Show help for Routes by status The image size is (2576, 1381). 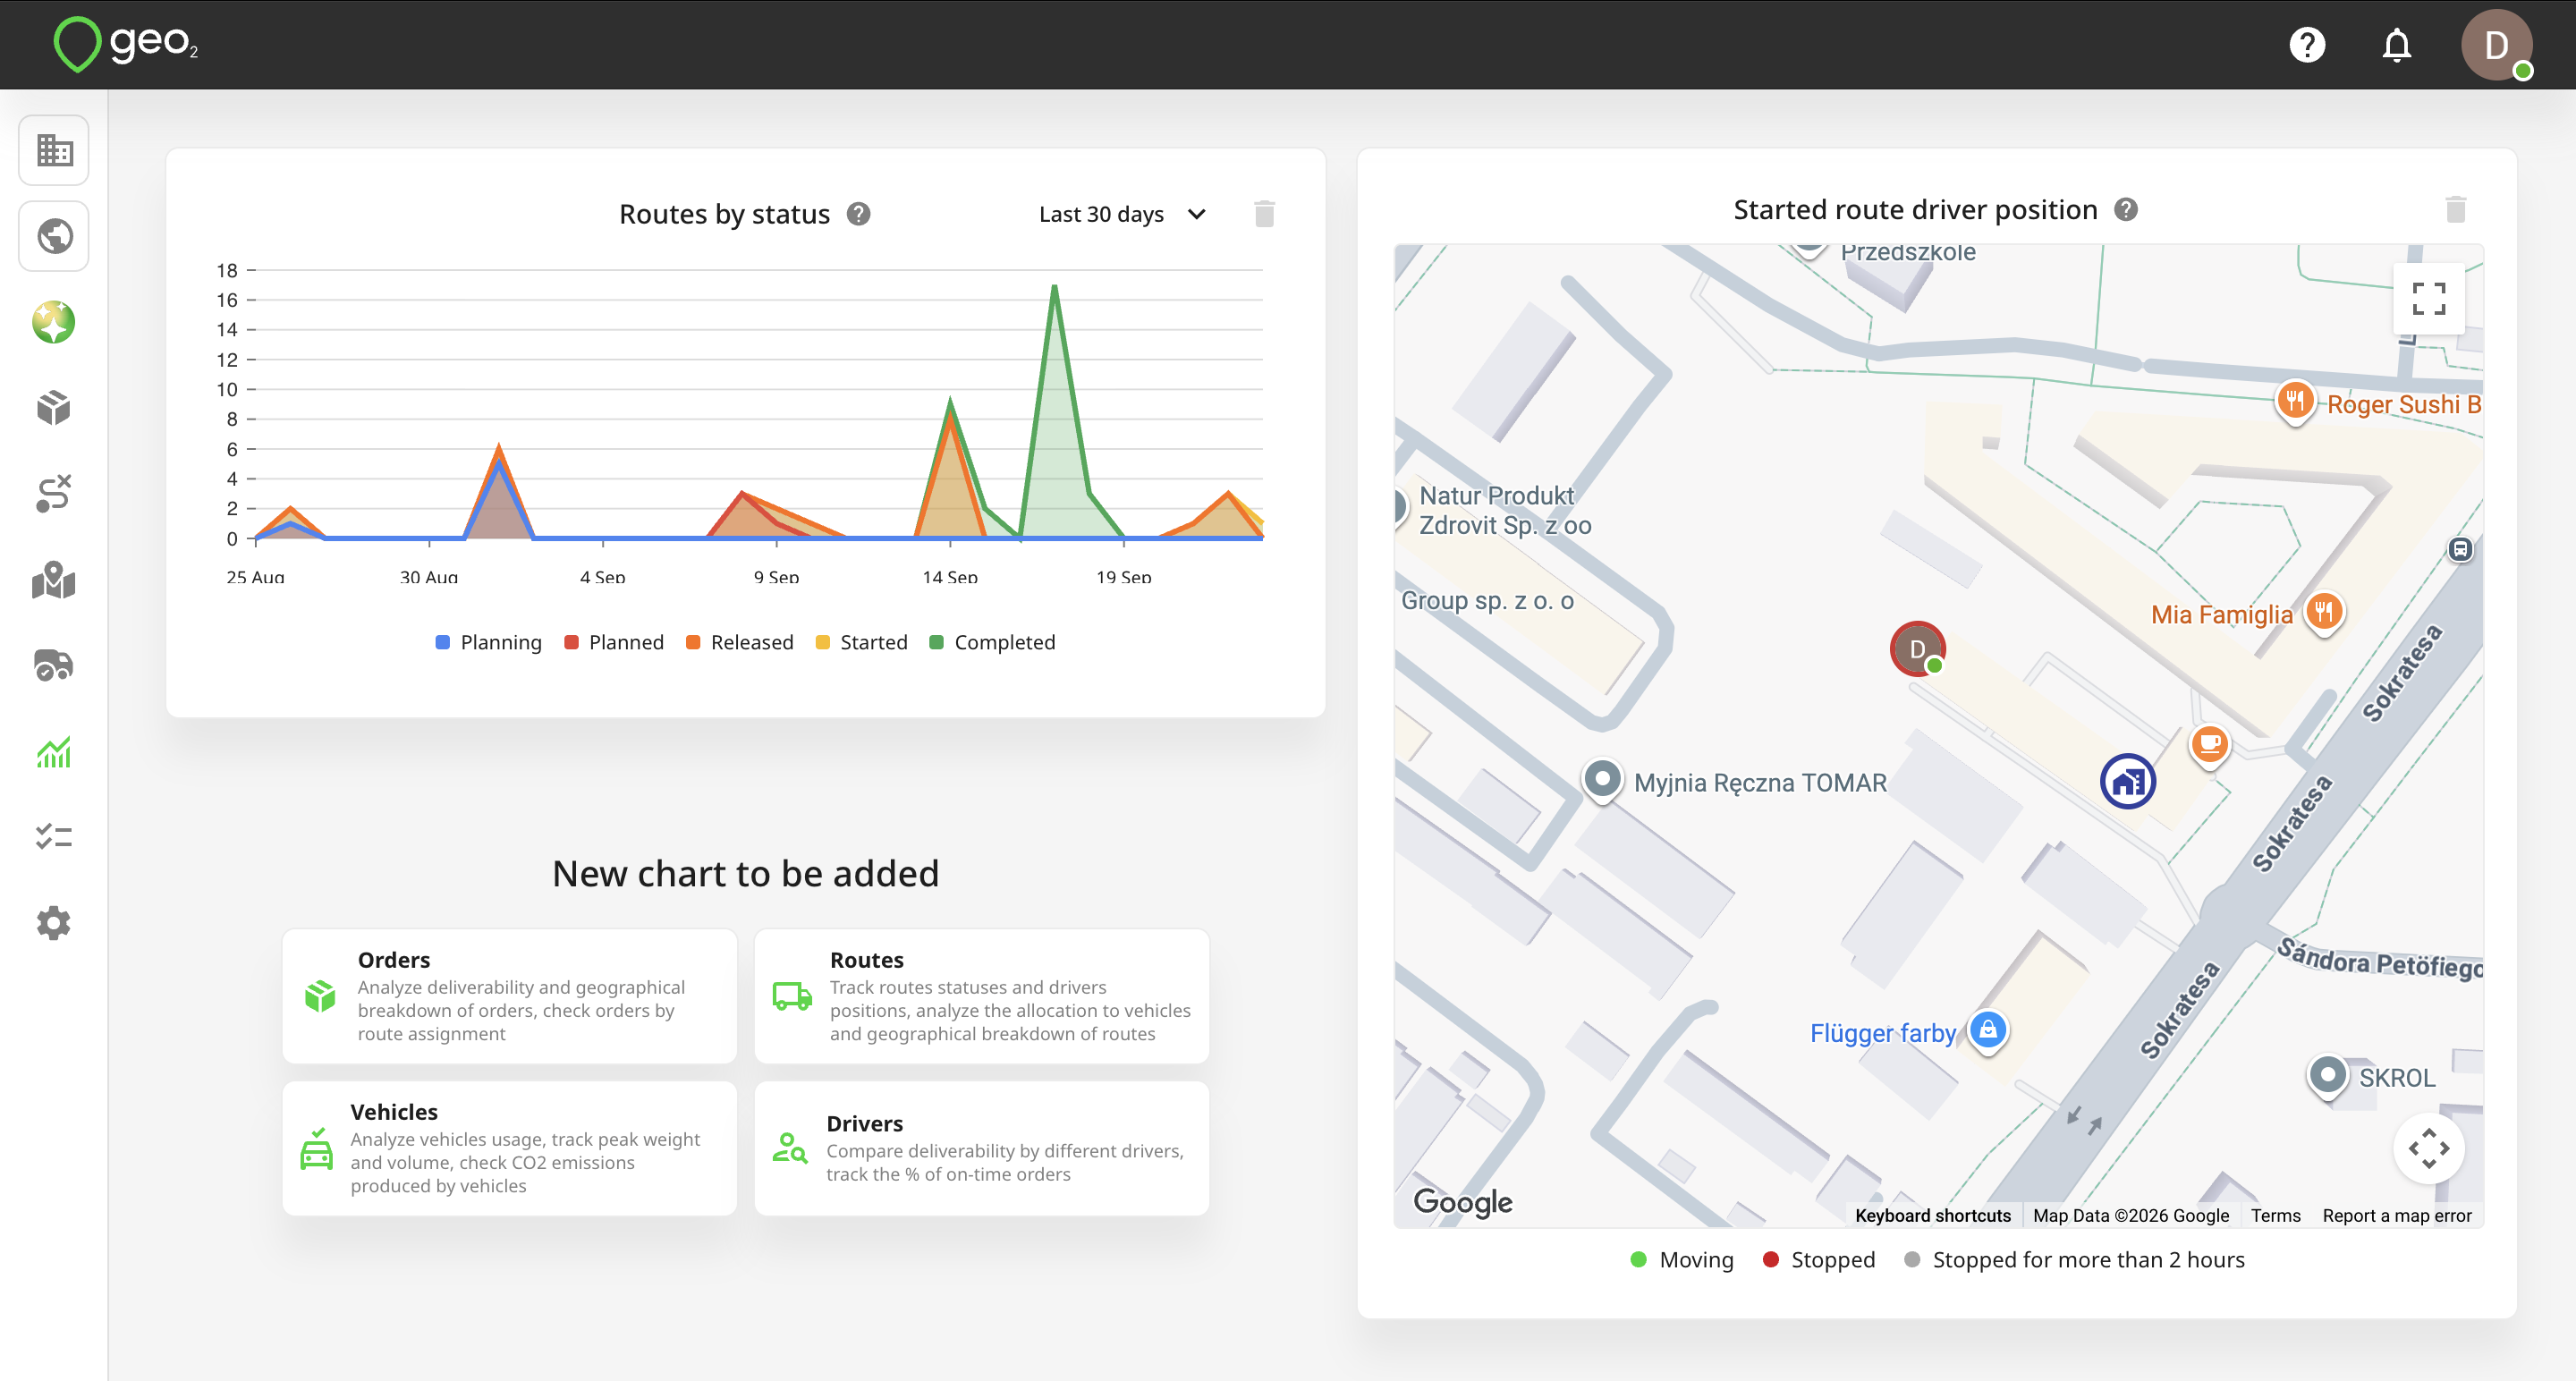point(858,214)
